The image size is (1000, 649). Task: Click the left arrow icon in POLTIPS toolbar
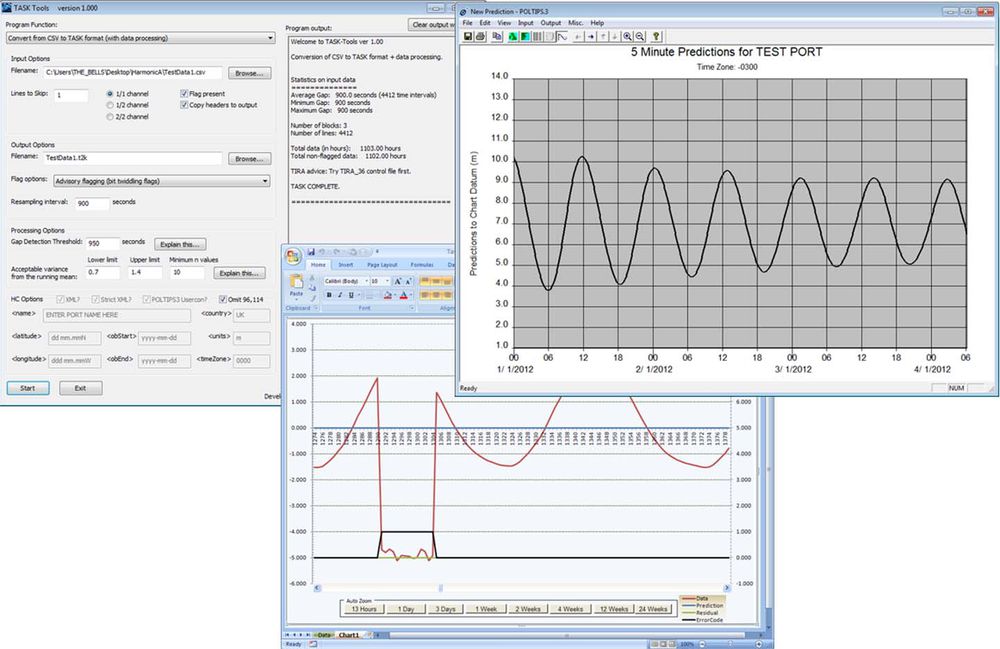tap(578, 36)
